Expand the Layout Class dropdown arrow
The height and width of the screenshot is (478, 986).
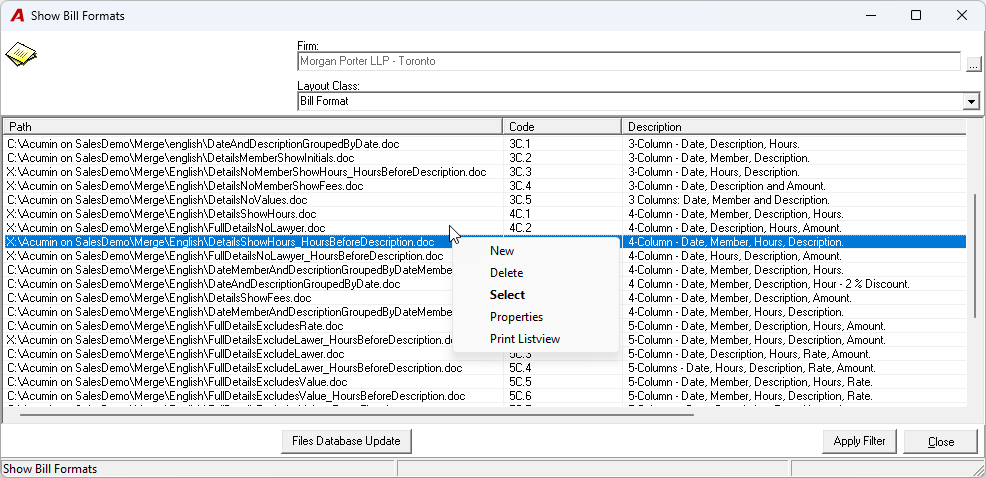click(x=972, y=101)
